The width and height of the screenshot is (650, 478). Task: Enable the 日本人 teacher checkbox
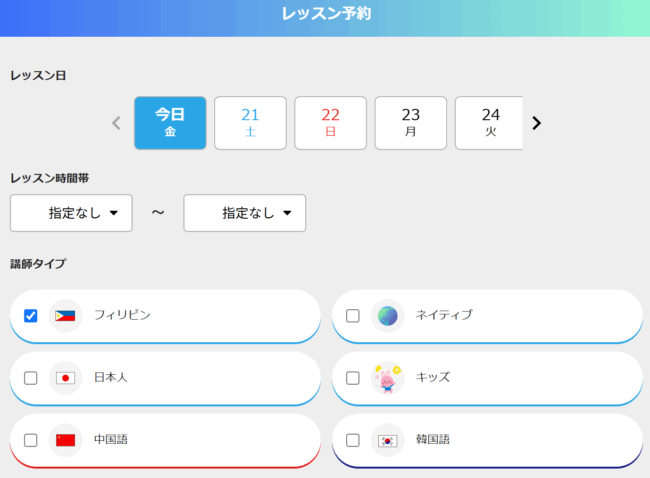[31, 378]
